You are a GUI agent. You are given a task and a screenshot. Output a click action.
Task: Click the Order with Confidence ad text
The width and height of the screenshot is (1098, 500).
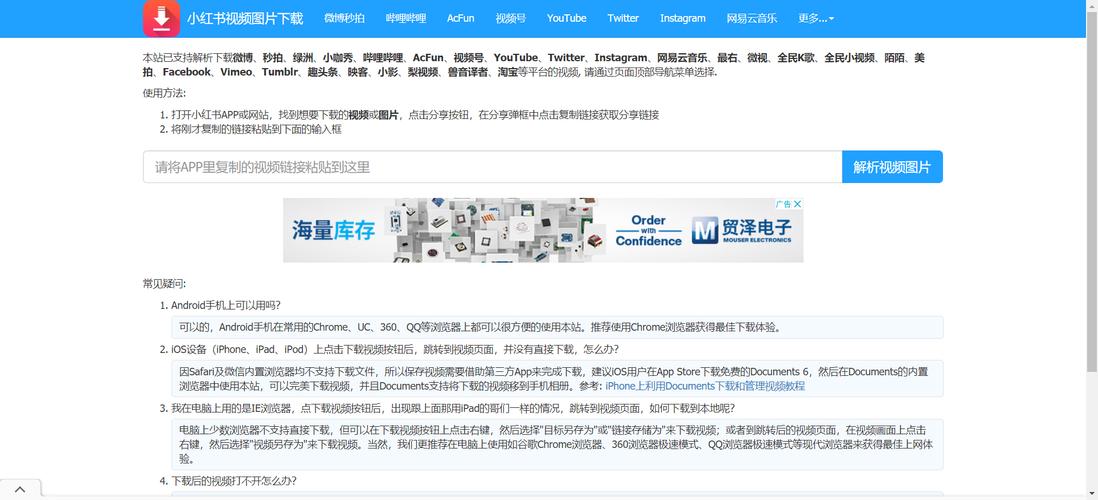(x=648, y=230)
